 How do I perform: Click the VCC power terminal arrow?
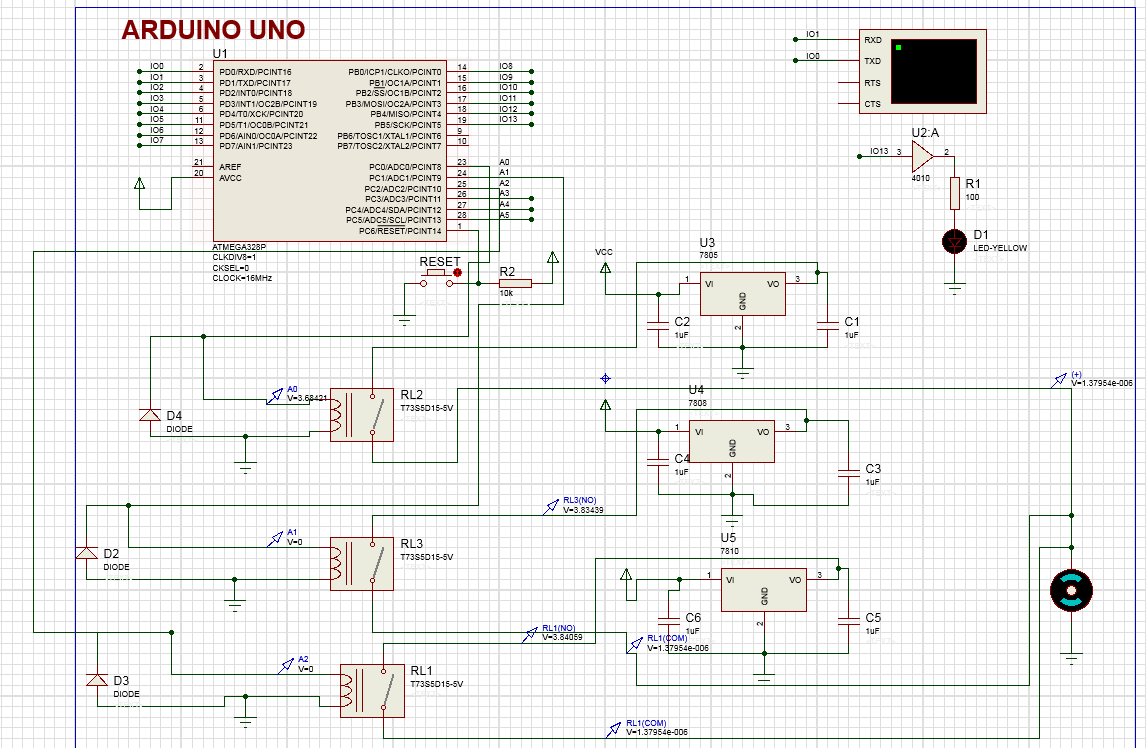[605, 268]
